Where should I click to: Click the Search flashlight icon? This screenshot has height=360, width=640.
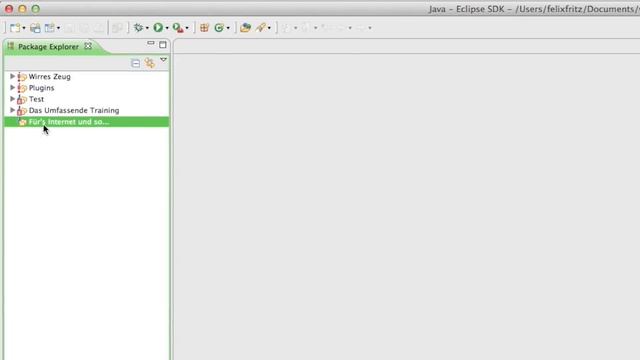click(x=260, y=28)
